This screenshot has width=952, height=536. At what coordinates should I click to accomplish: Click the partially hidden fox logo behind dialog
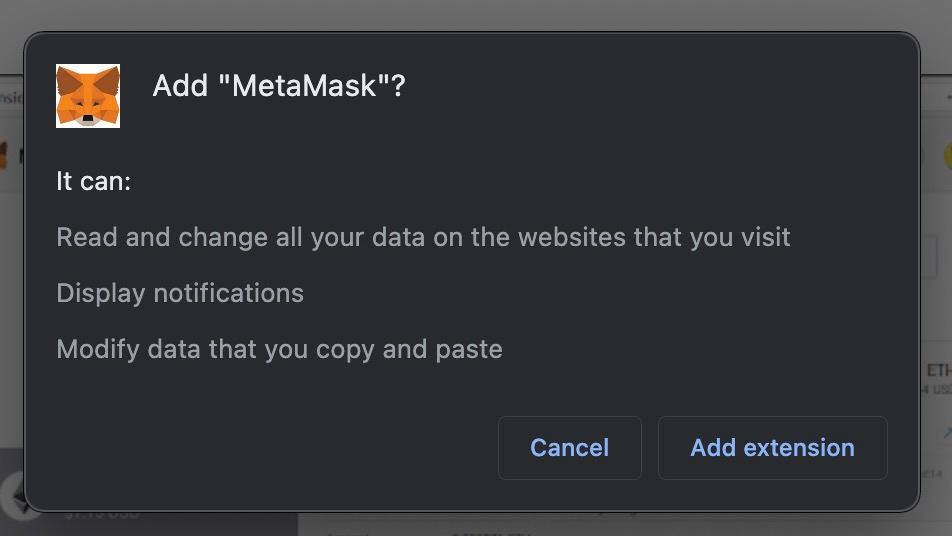(x=4, y=155)
